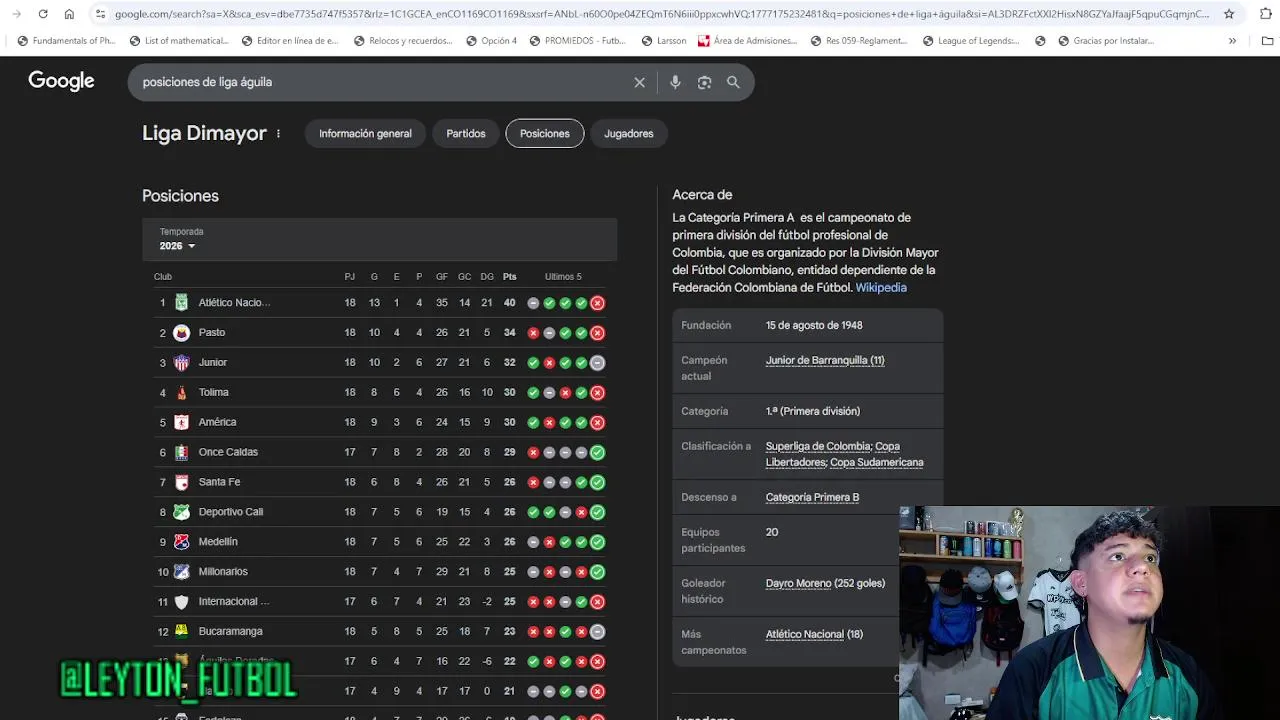Open Opción 4 bookmark
The height and width of the screenshot is (720, 1280).
click(490, 41)
